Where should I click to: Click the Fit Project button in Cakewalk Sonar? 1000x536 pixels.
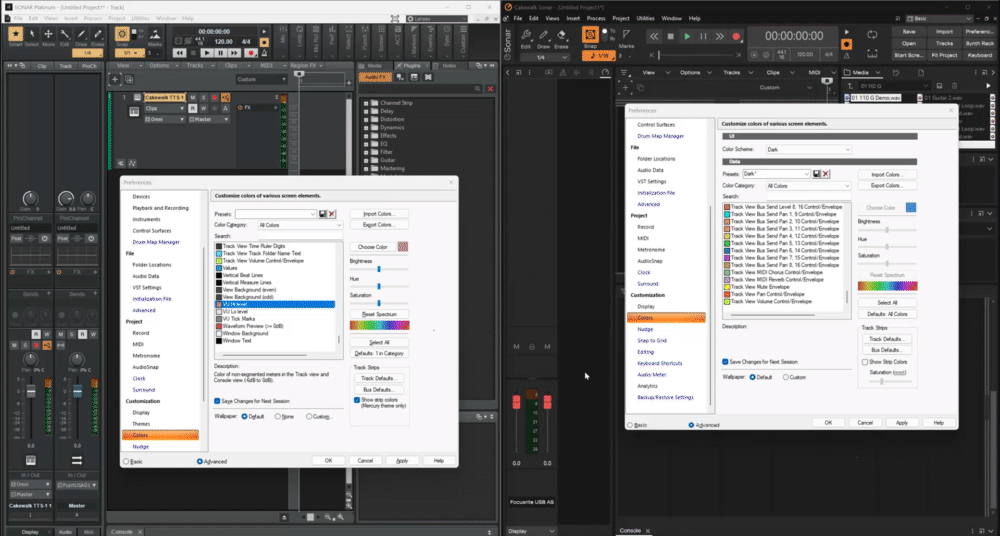[944, 55]
